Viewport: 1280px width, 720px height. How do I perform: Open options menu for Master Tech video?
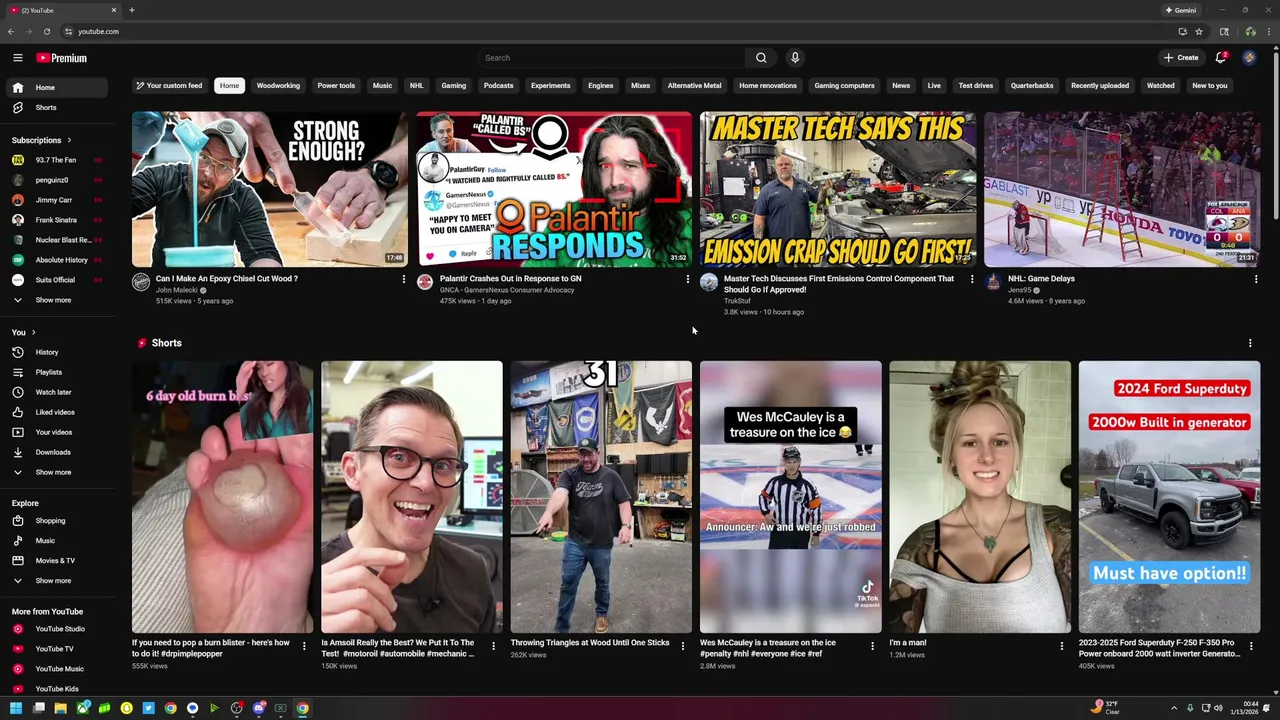(x=972, y=279)
